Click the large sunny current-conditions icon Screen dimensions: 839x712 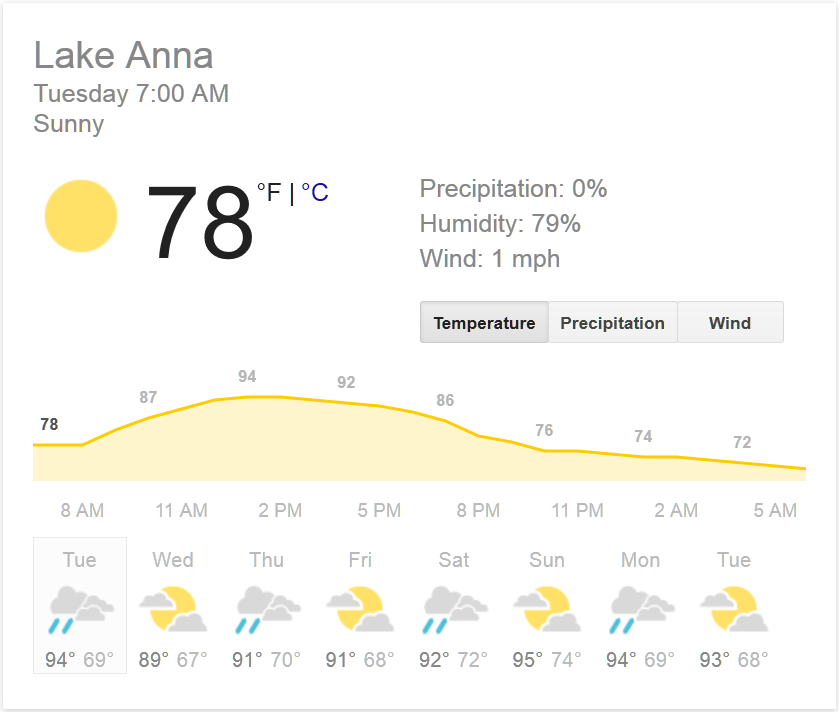pos(81,216)
